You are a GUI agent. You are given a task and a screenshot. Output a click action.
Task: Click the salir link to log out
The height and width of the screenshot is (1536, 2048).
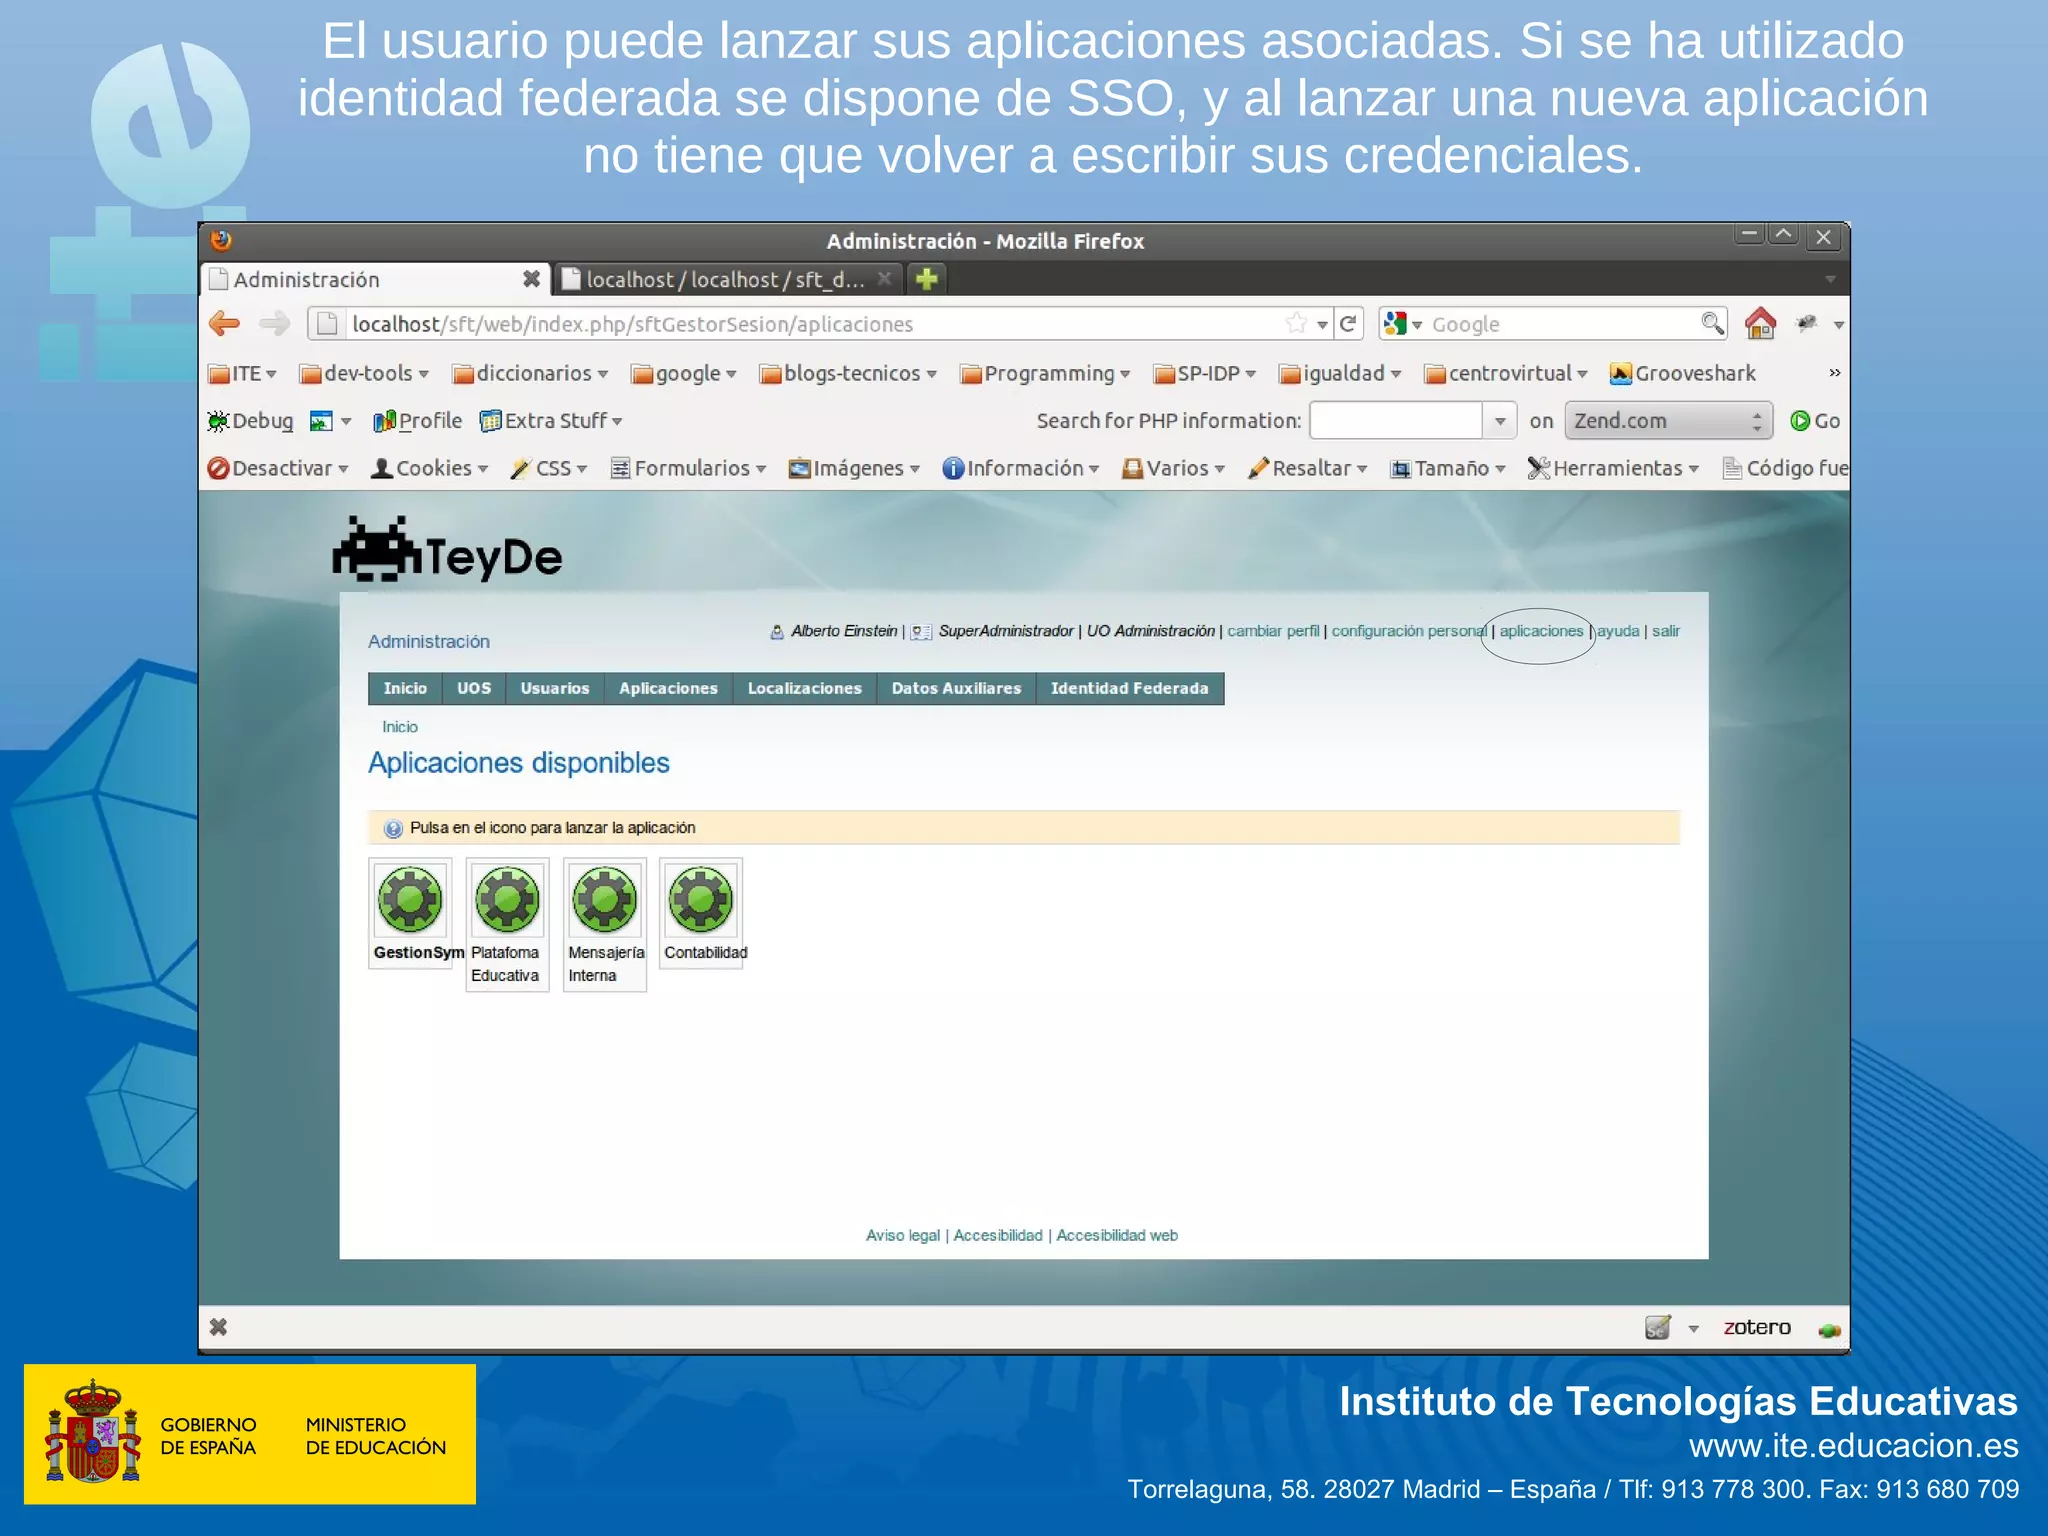tap(1666, 631)
